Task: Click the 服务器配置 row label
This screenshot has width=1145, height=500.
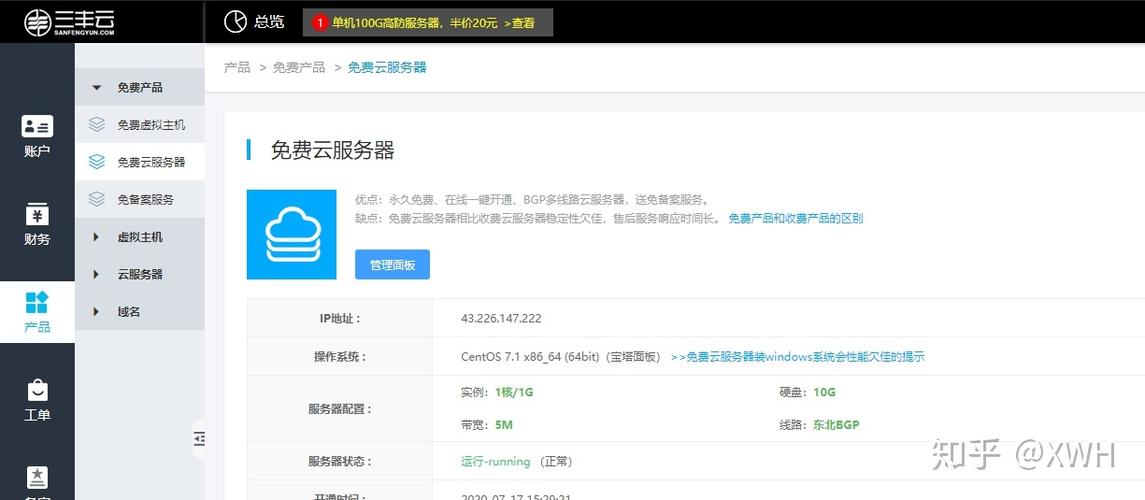Action: 340,409
